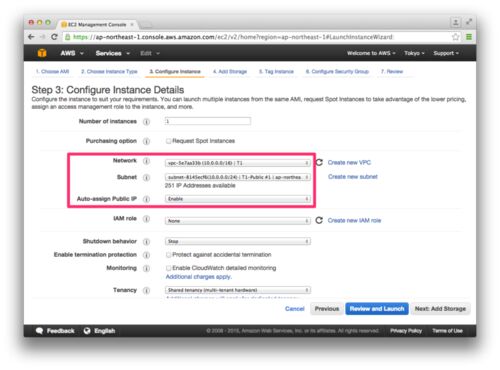Click Subnet info icon
500x370 pixels.
146,177
